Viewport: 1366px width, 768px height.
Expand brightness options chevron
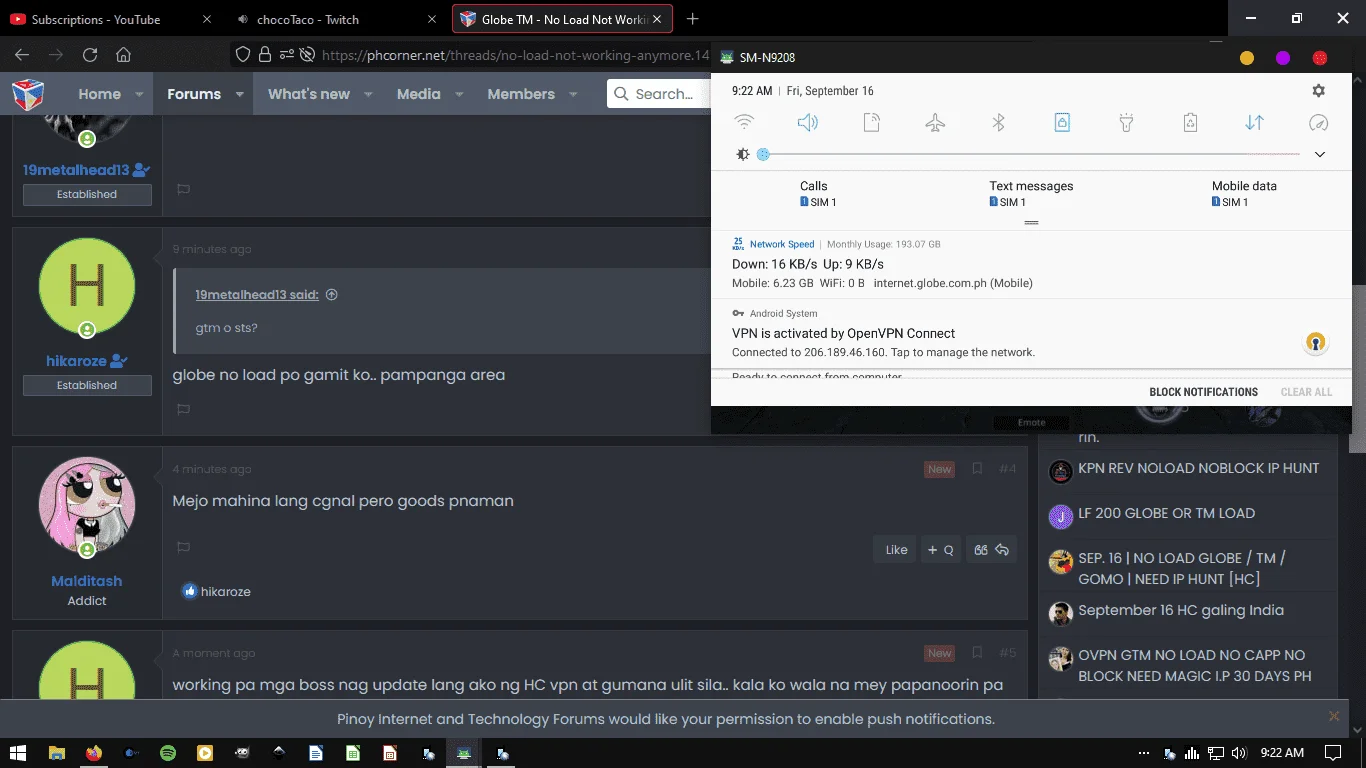pyautogui.click(x=1320, y=155)
